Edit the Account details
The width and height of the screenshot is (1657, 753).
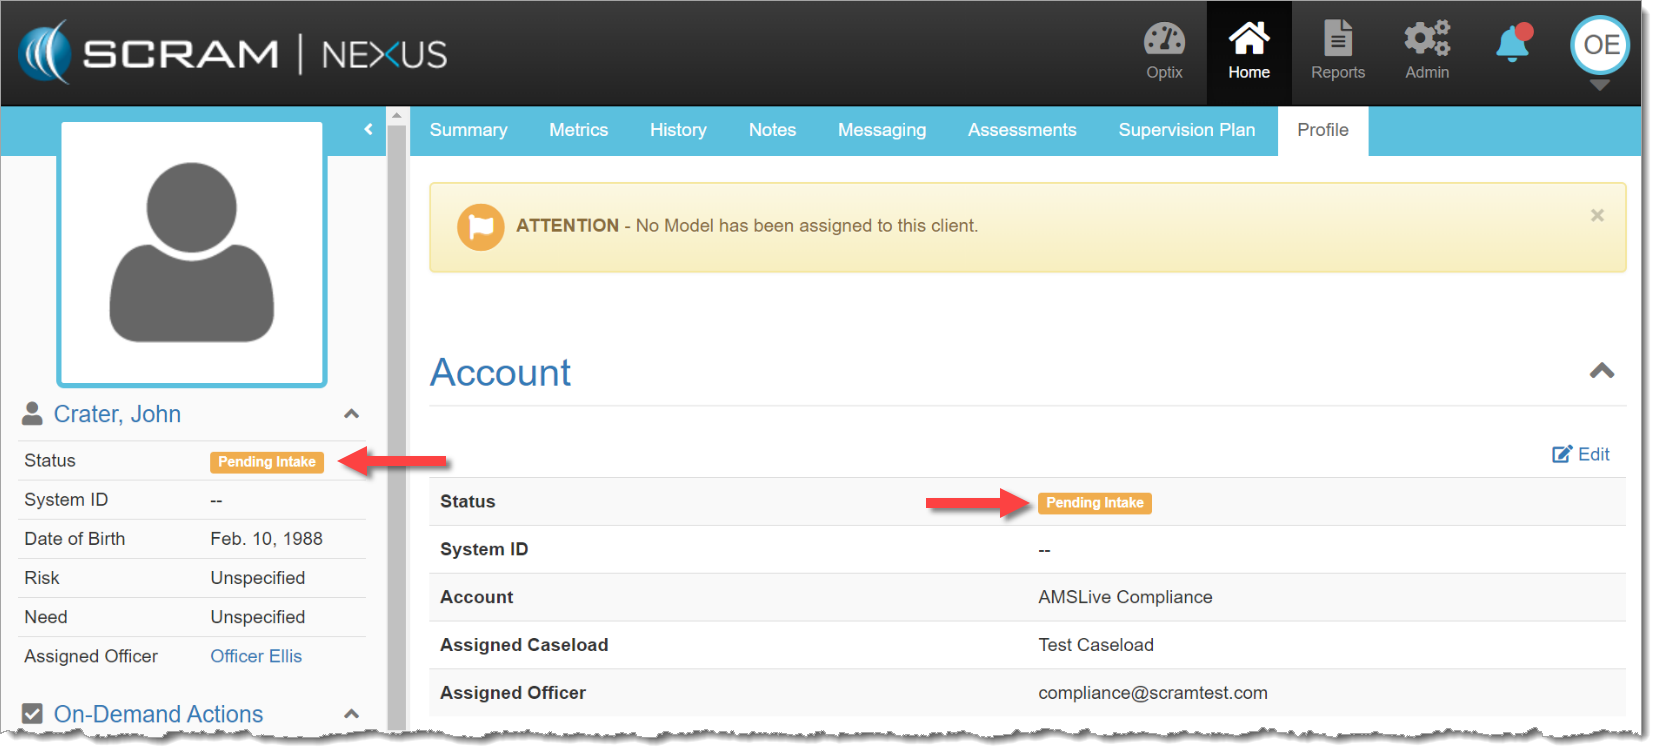pos(1580,454)
